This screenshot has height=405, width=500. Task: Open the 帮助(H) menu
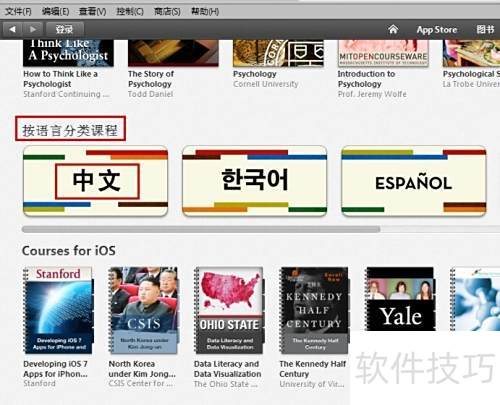click(205, 12)
